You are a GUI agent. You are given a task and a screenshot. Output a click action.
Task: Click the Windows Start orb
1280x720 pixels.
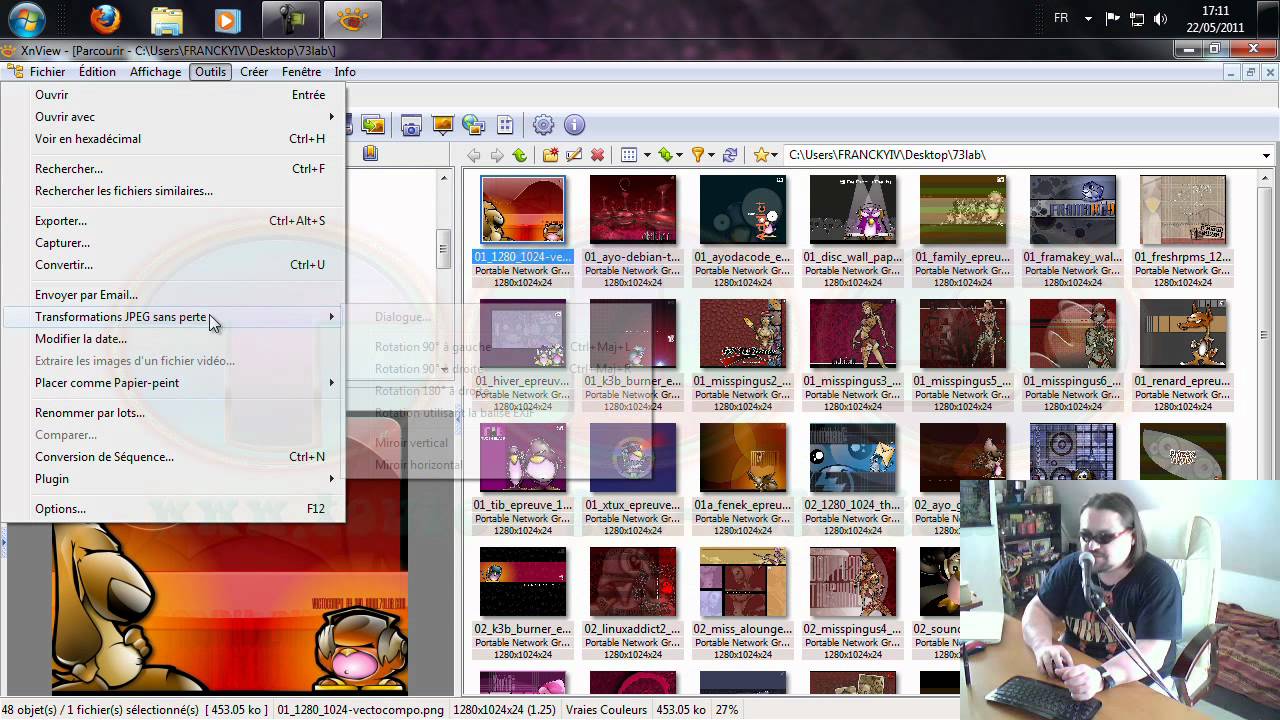(26, 19)
